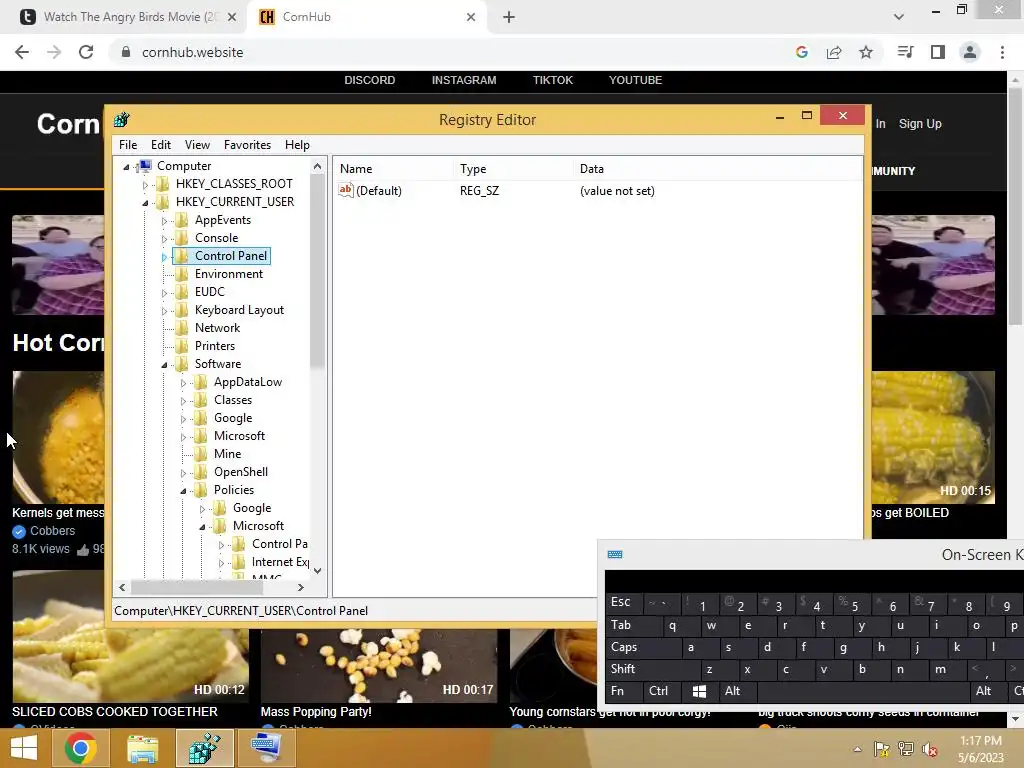Click the DISCORD link
Viewport: 1024px width, 768px height.
point(370,80)
